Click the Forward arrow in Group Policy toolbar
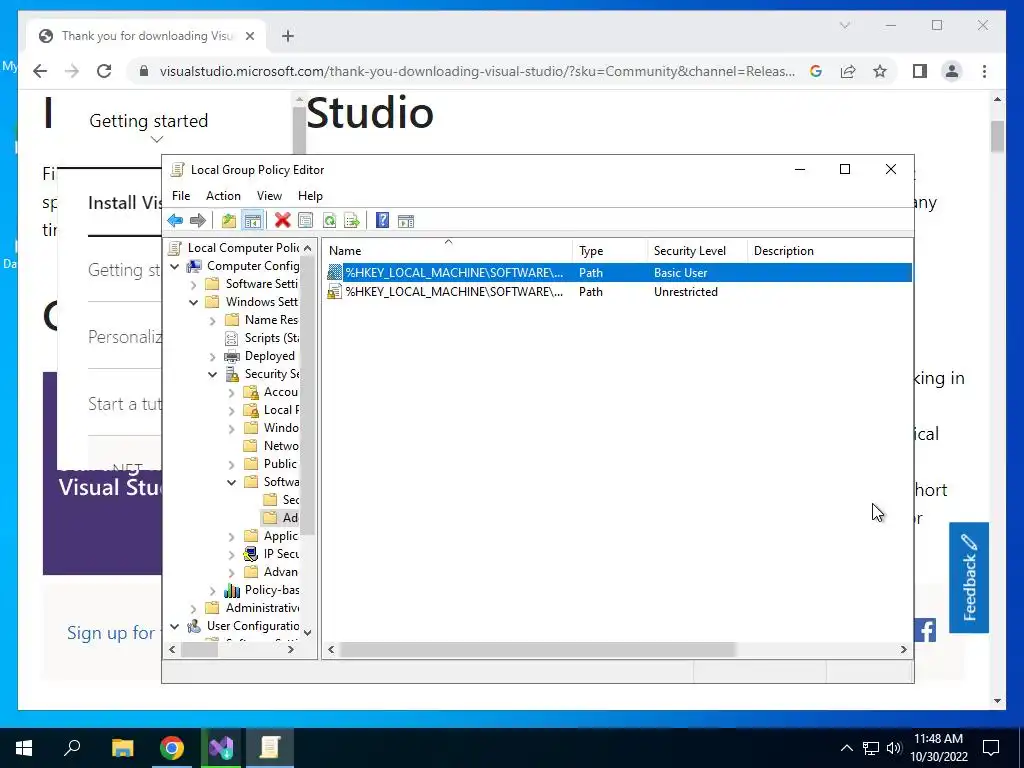 (x=198, y=221)
